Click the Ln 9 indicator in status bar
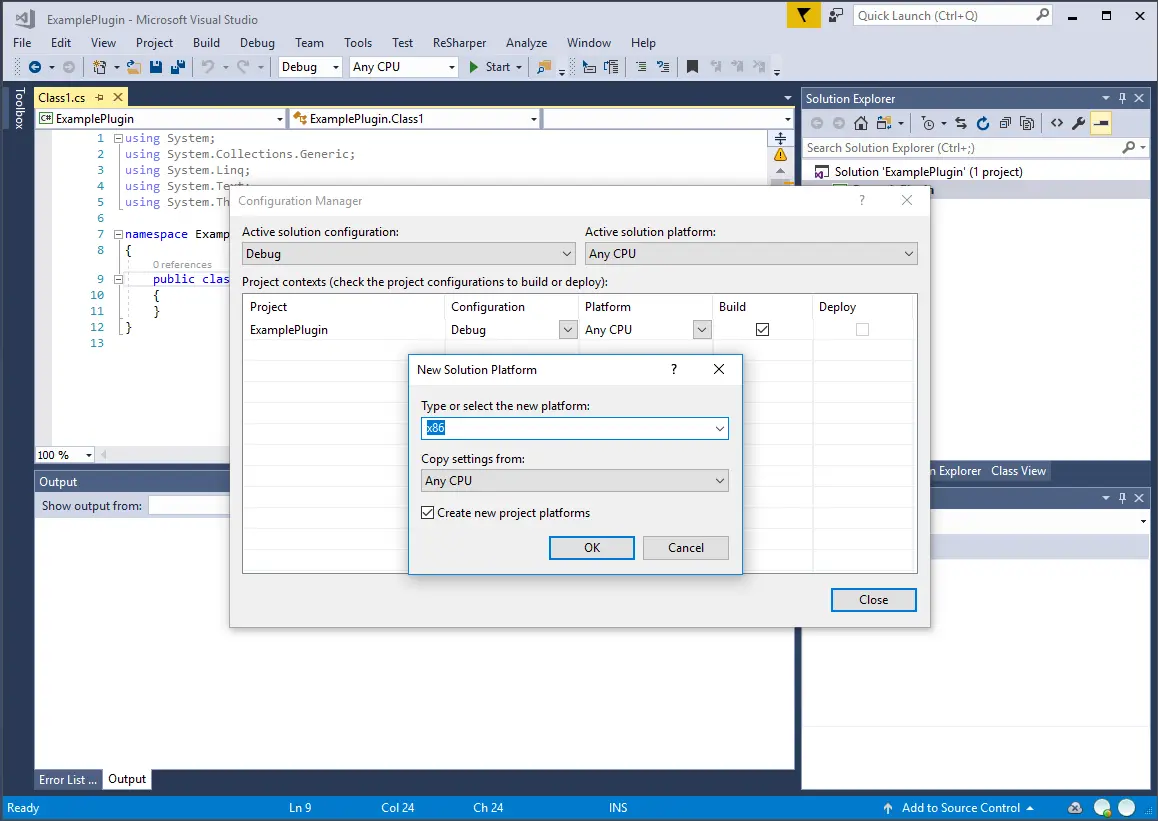 click(300, 808)
